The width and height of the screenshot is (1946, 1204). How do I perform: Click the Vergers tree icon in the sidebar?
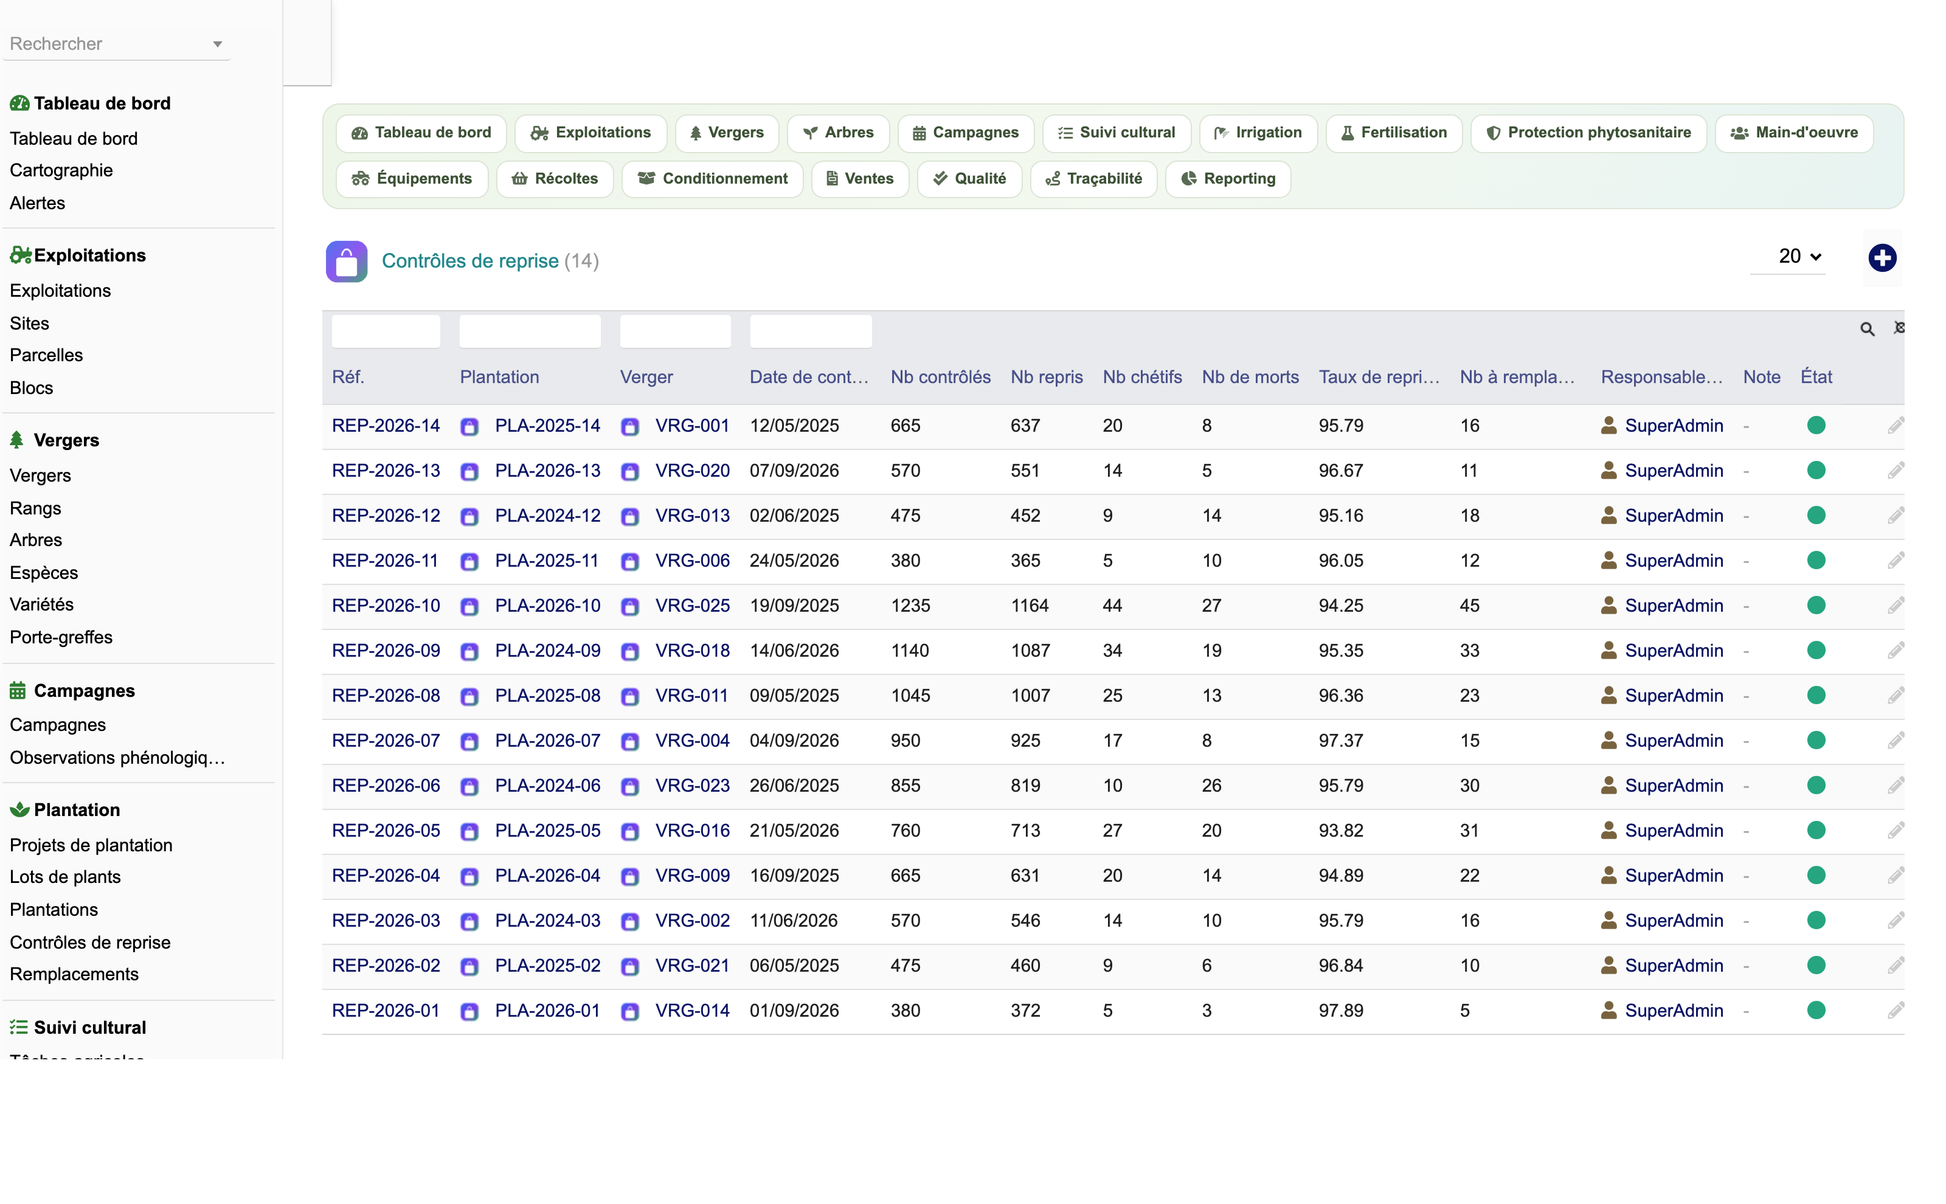click(17, 440)
